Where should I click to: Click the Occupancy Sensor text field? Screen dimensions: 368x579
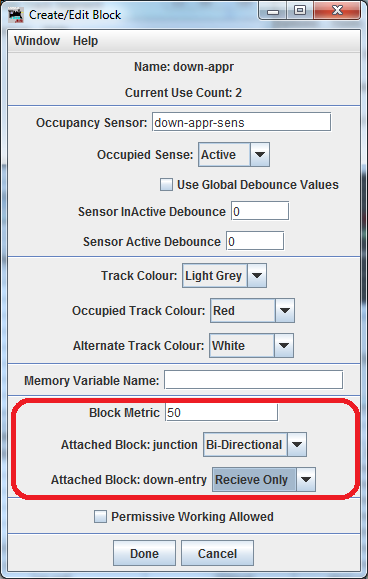(x=241, y=122)
